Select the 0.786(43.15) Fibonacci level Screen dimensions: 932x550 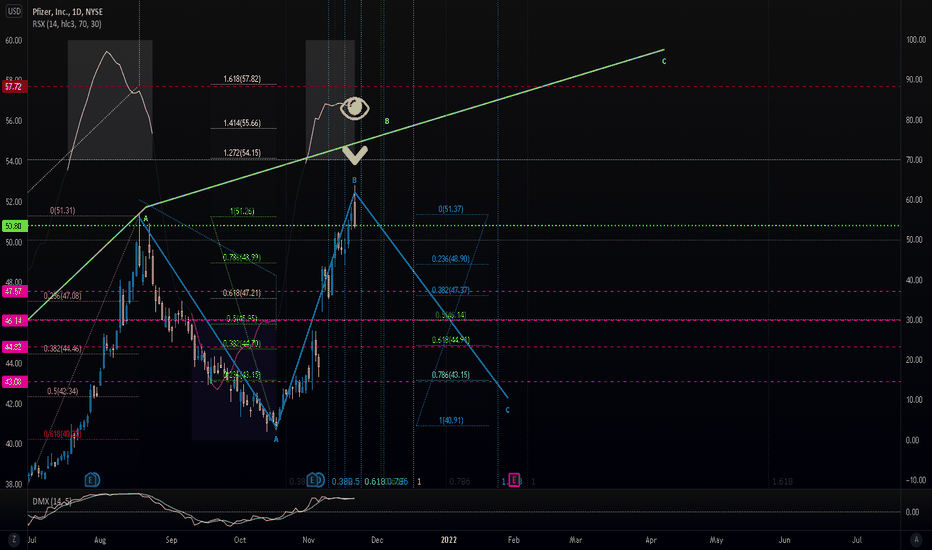tap(451, 375)
